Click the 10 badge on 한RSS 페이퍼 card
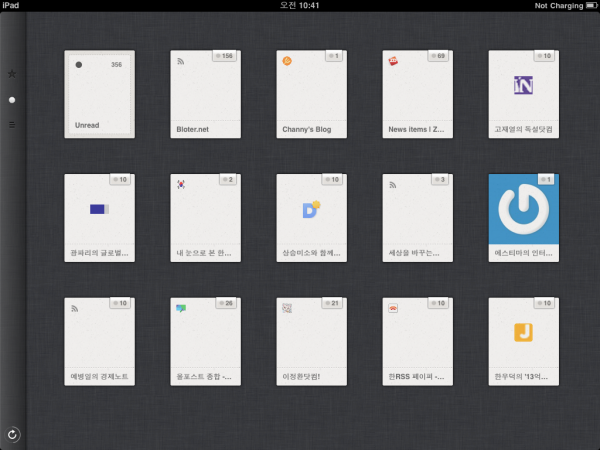This screenshot has width=600, height=450. click(439, 303)
